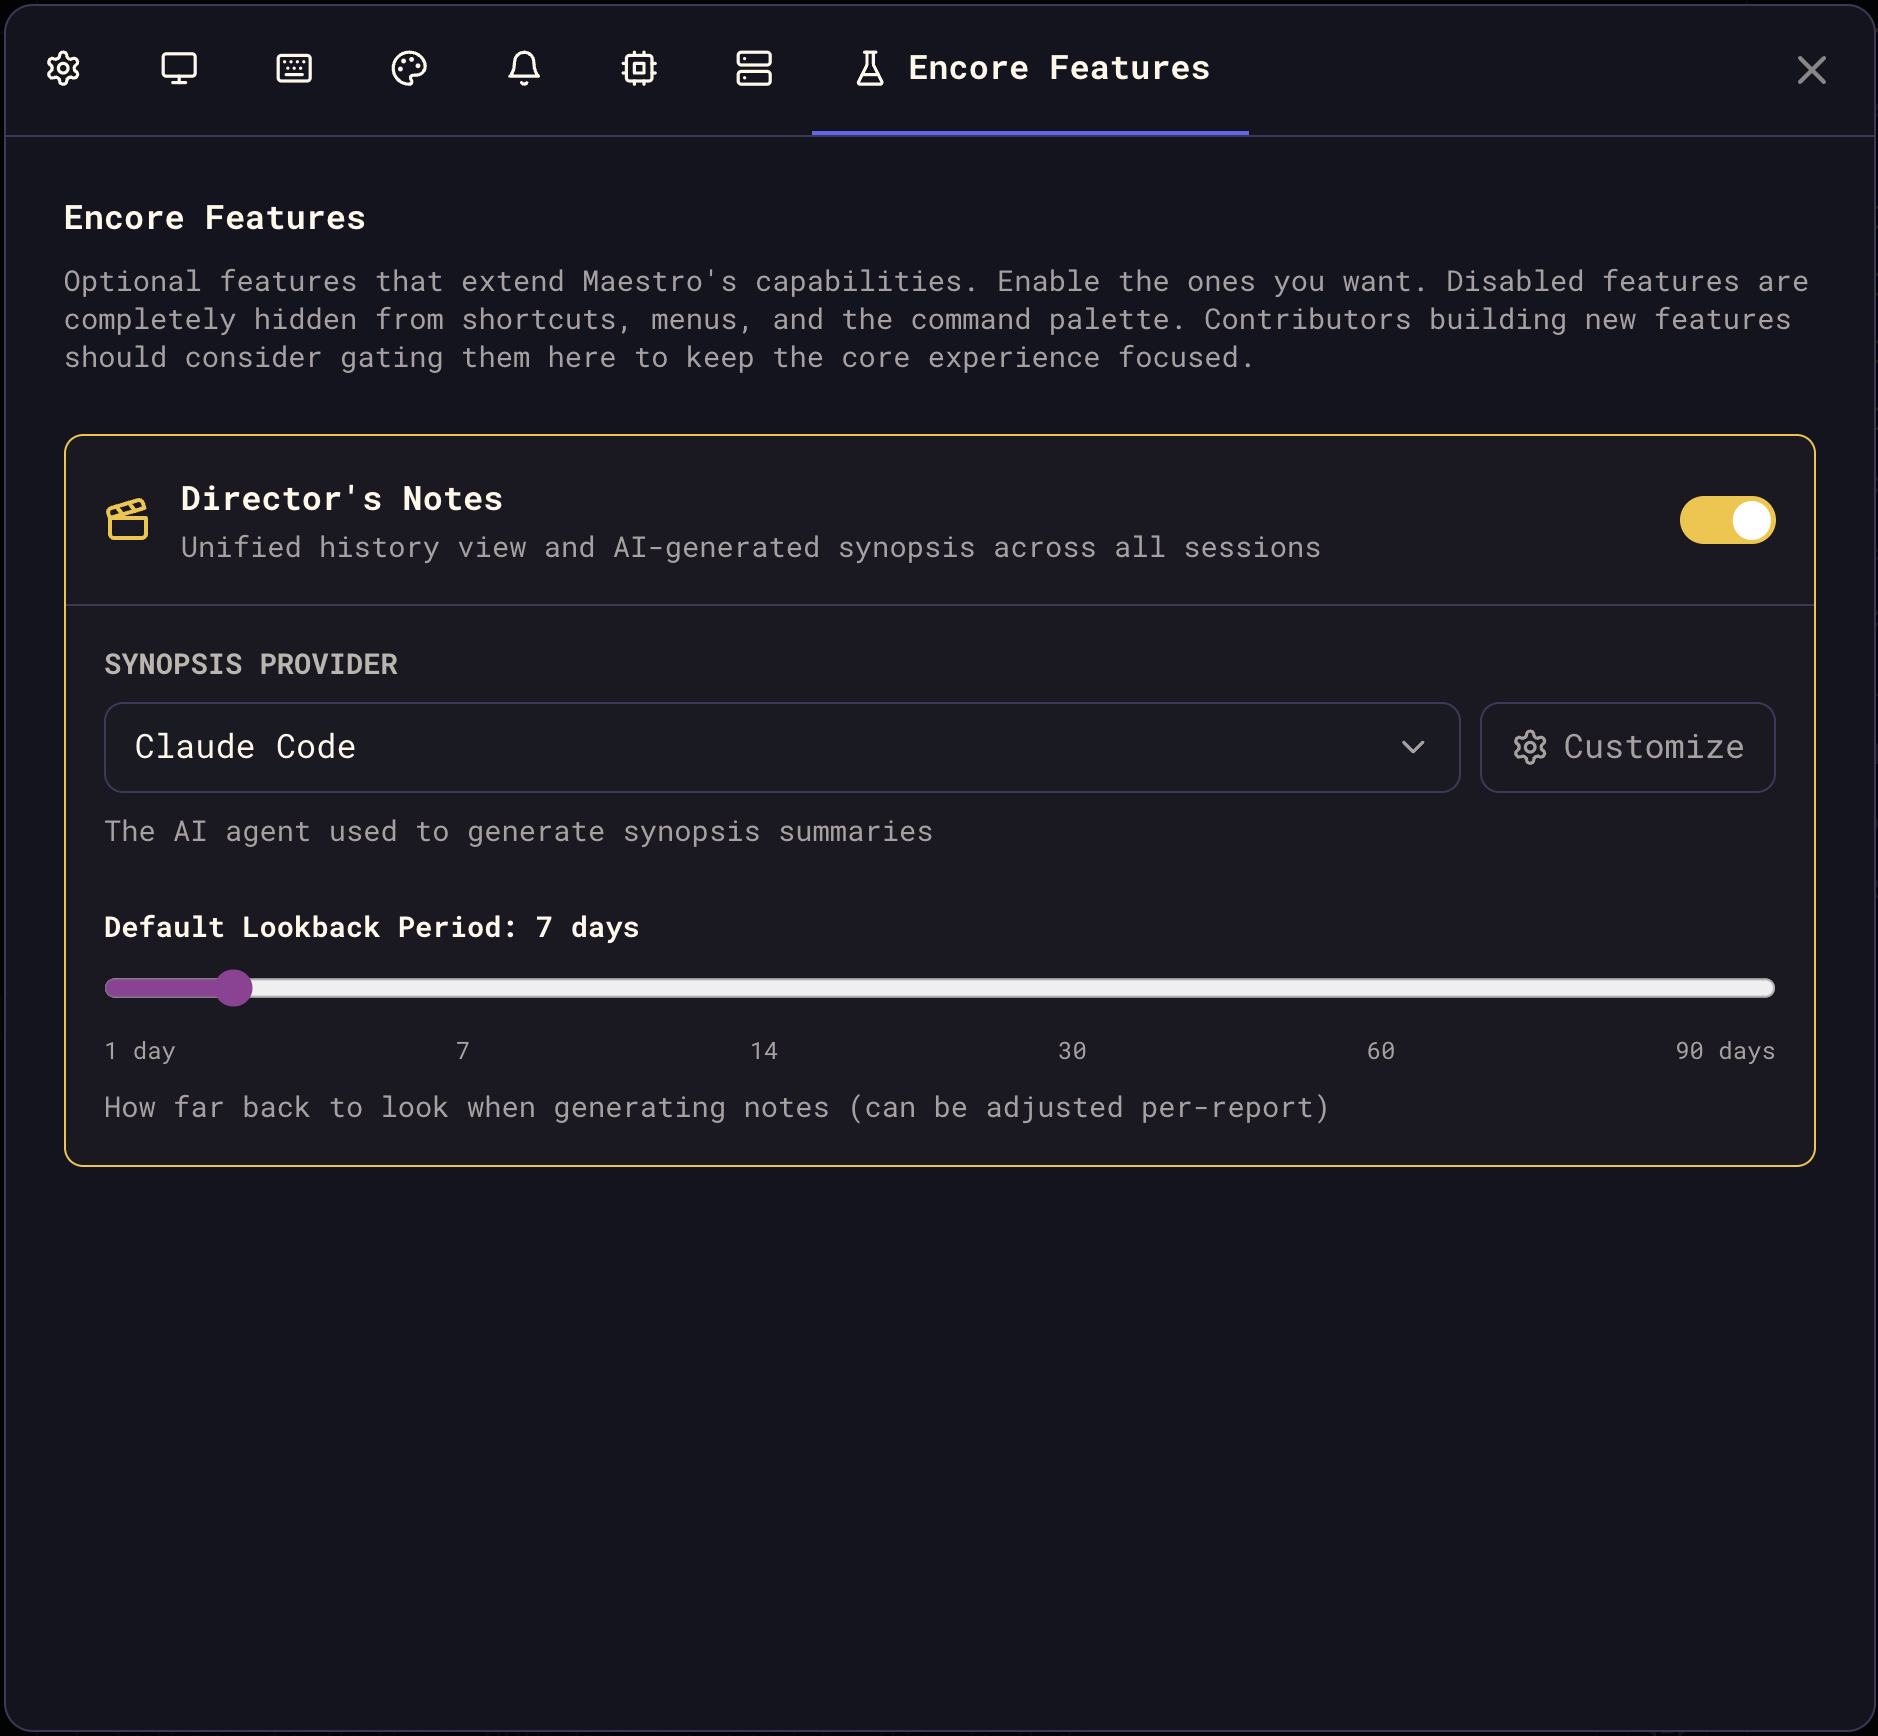This screenshot has height=1736, width=1878.
Task: Switch to the Encore Features tab
Action: (1031, 69)
